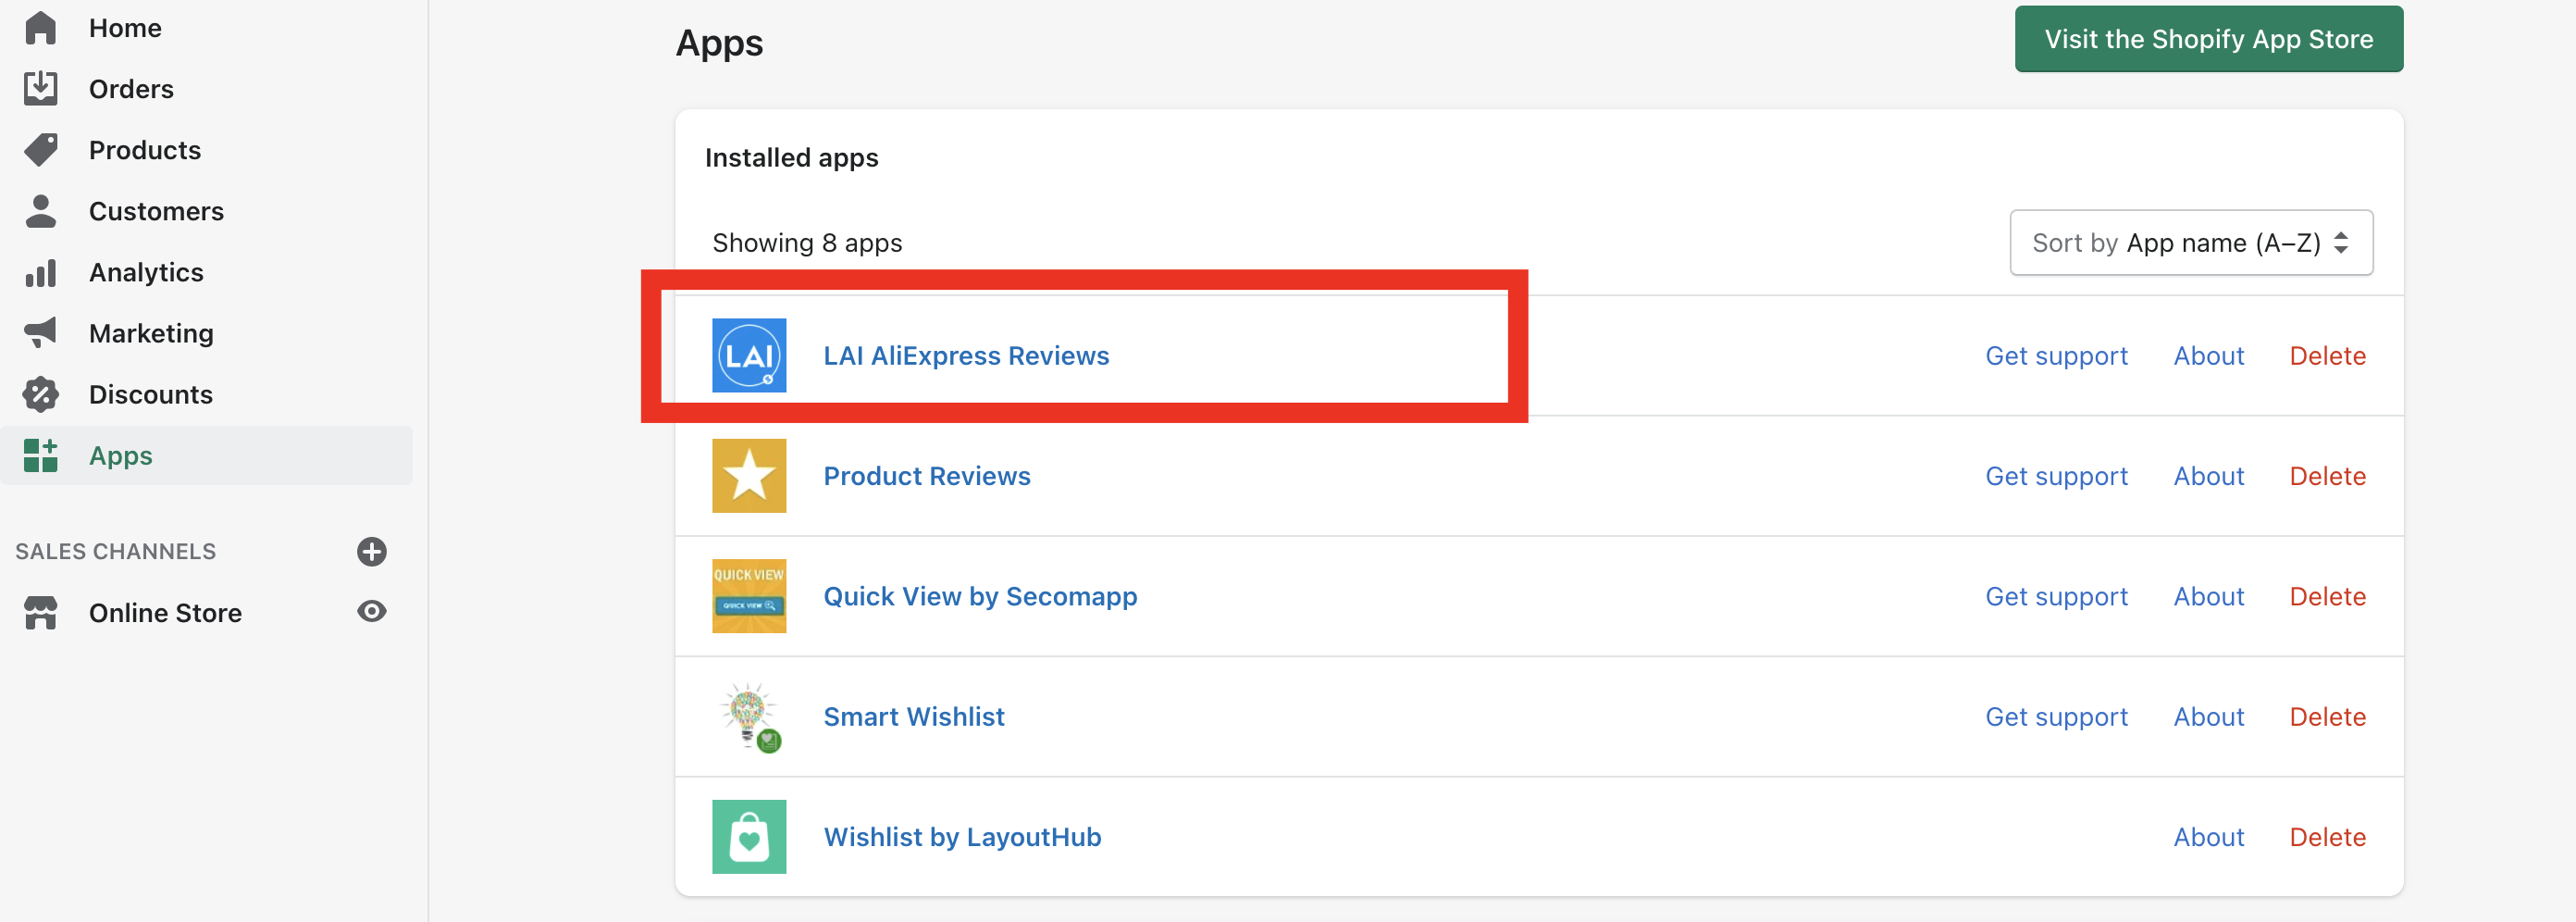View About for Product Reviews
Image resolution: width=2576 pixels, height=922 pixels.
coord(2208,476)
